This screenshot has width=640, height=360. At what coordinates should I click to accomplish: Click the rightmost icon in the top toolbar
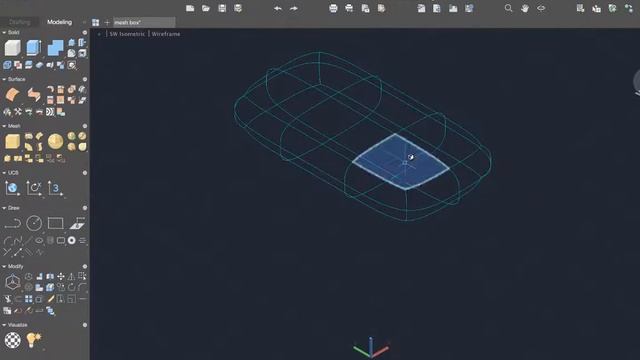pos(629,8)
